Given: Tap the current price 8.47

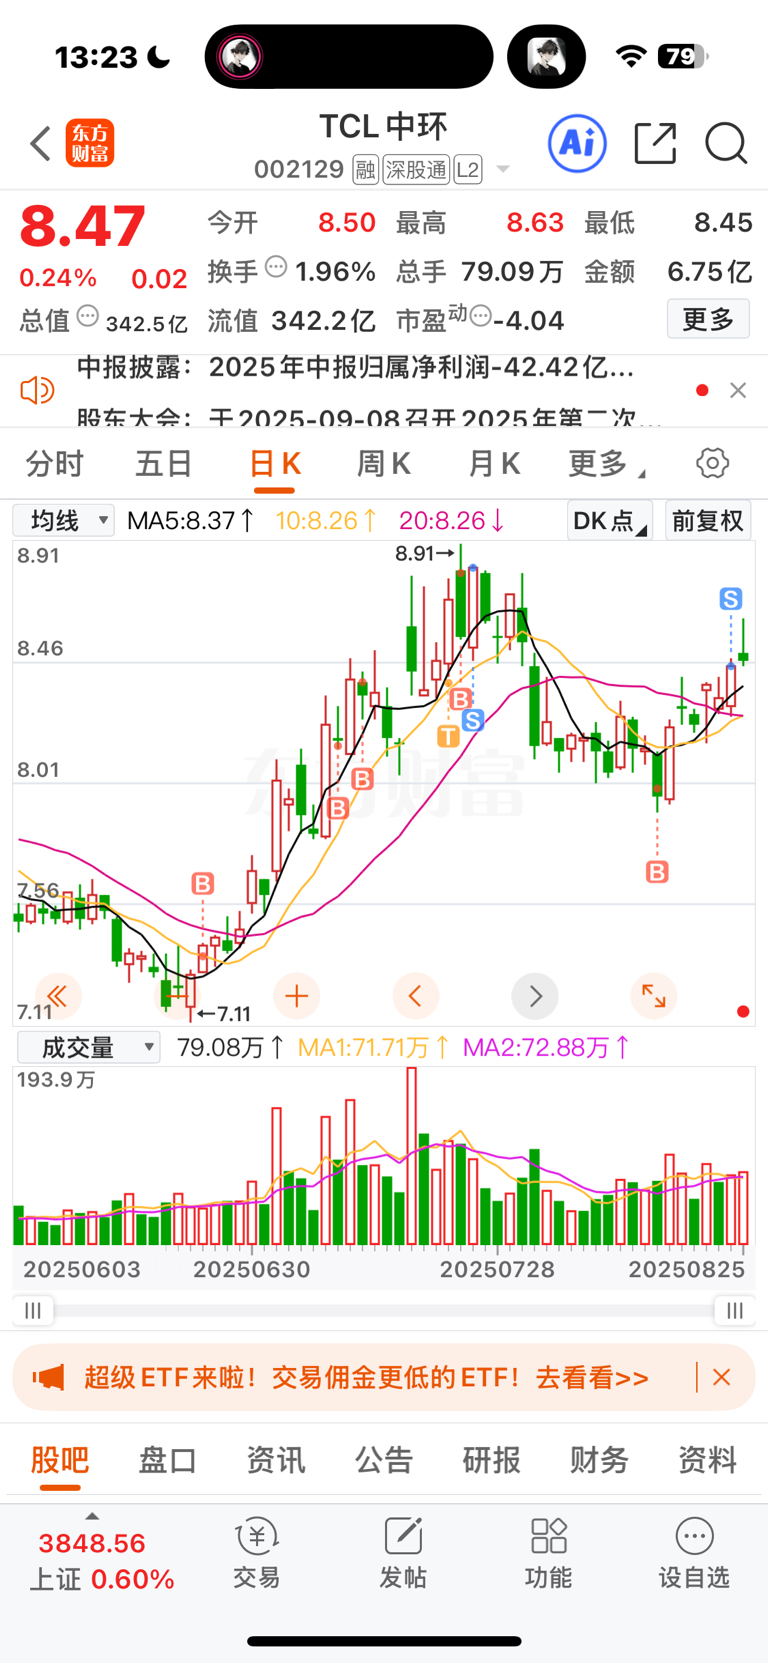Looking at the screenshot, I should (82, 226).
